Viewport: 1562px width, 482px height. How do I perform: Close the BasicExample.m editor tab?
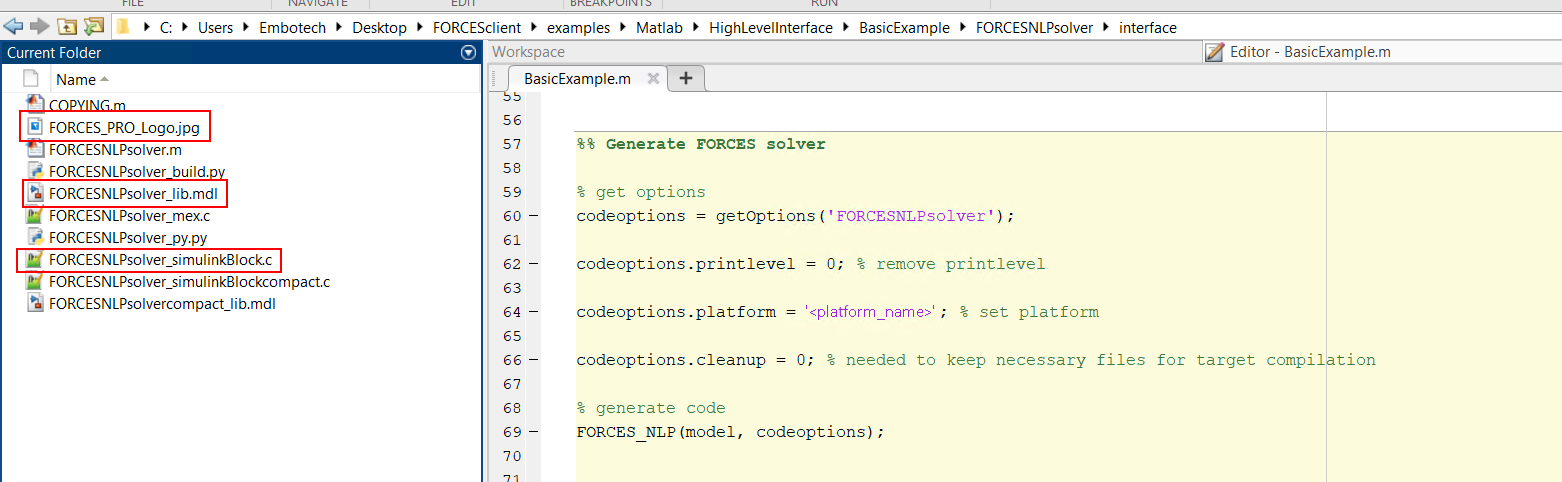pos(653,79)
